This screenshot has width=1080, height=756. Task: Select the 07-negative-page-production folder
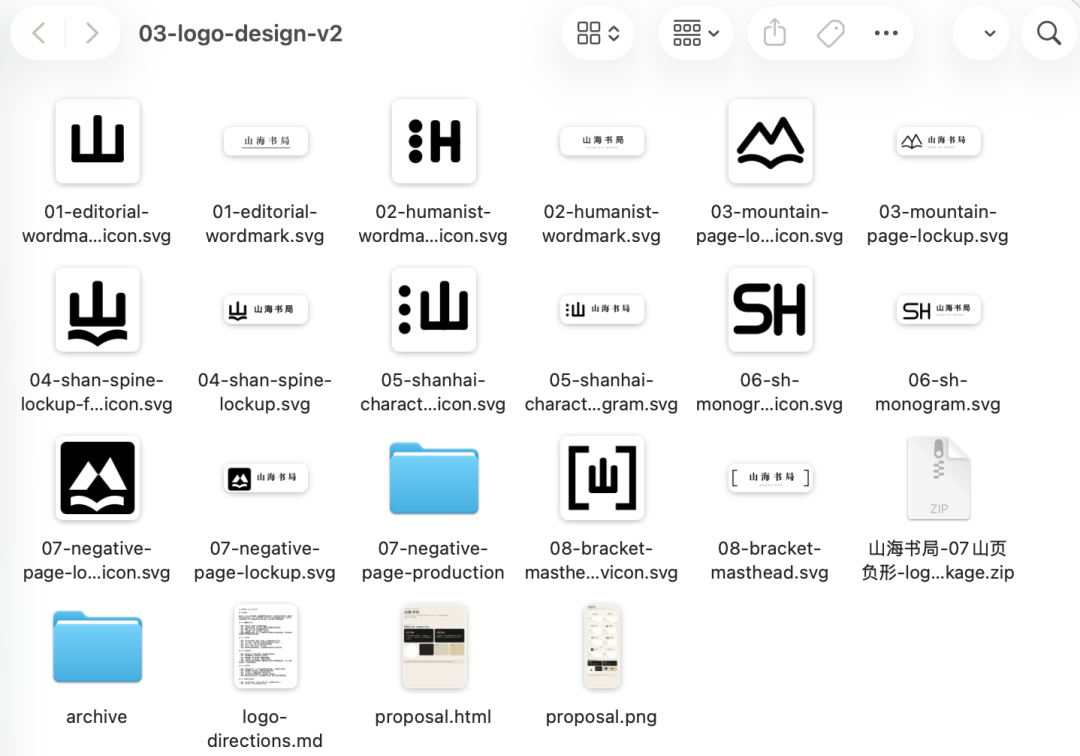click(434, 479)
